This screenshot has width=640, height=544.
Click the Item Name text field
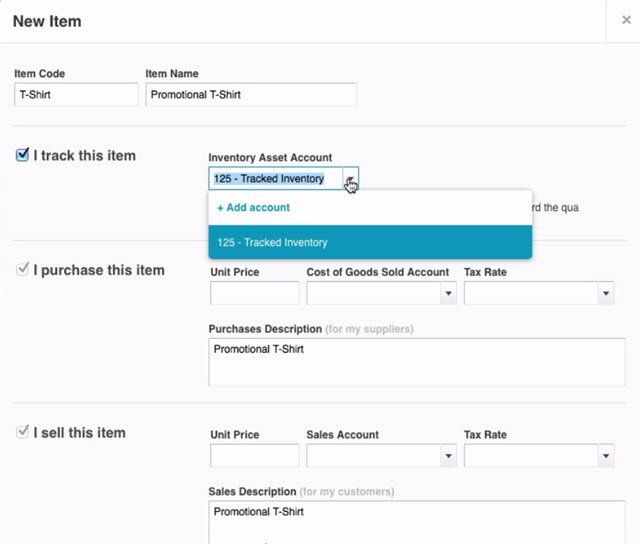coord(251,95)
